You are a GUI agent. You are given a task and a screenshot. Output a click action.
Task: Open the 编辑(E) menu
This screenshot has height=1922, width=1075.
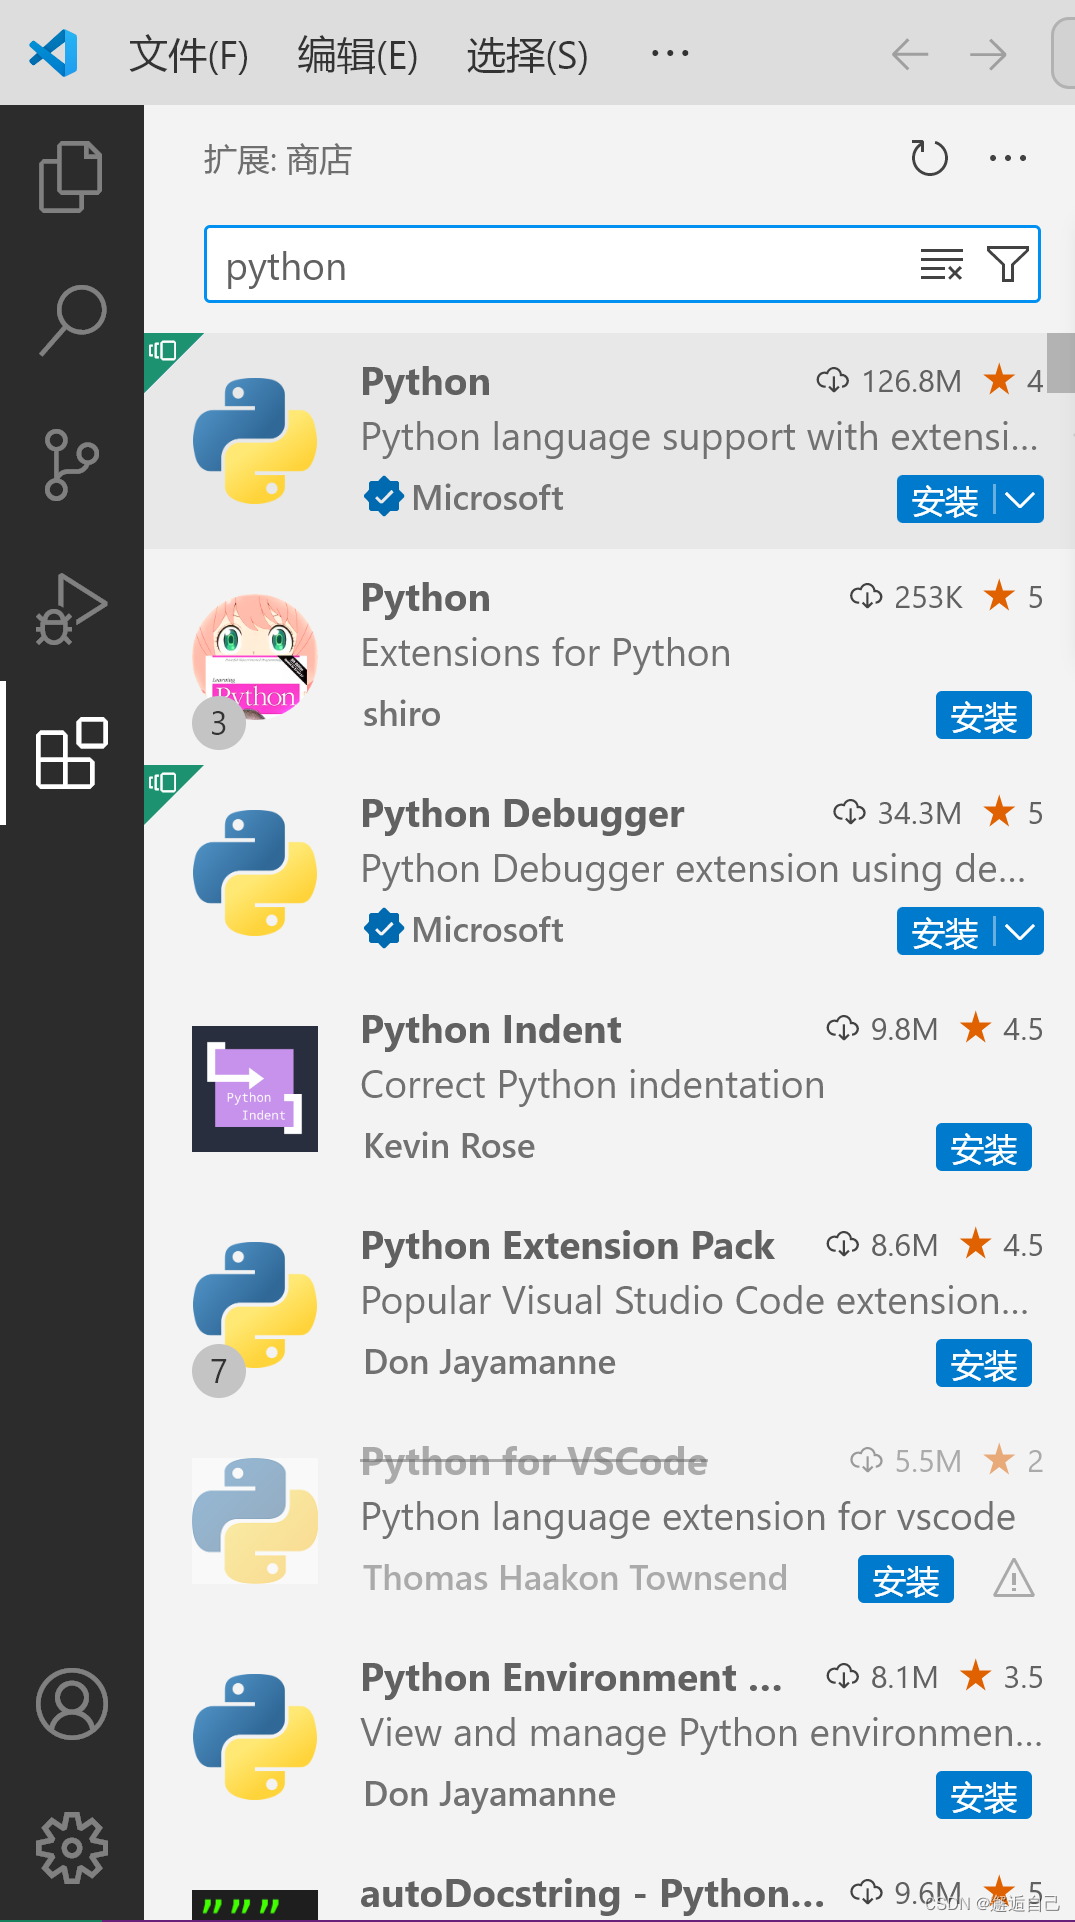(x=357, y=54)
